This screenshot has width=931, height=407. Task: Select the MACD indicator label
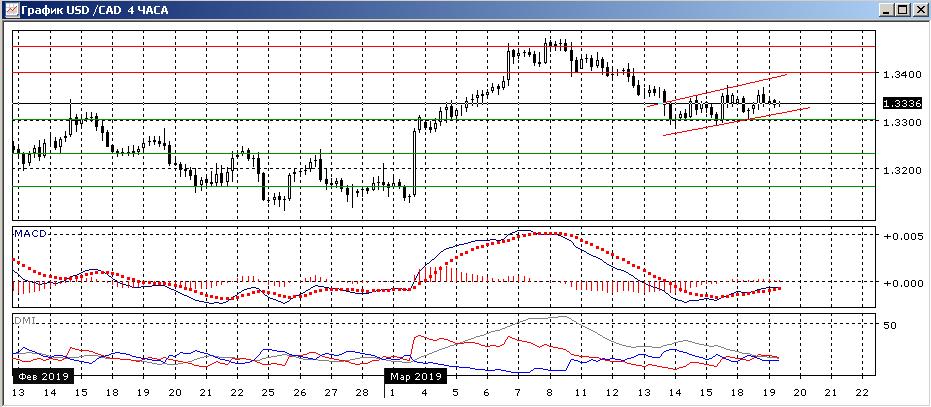coord(28,233)
